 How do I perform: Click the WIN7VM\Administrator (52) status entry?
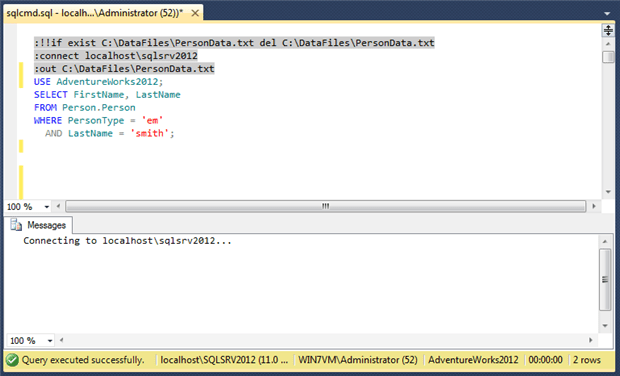tap(358, 360)
